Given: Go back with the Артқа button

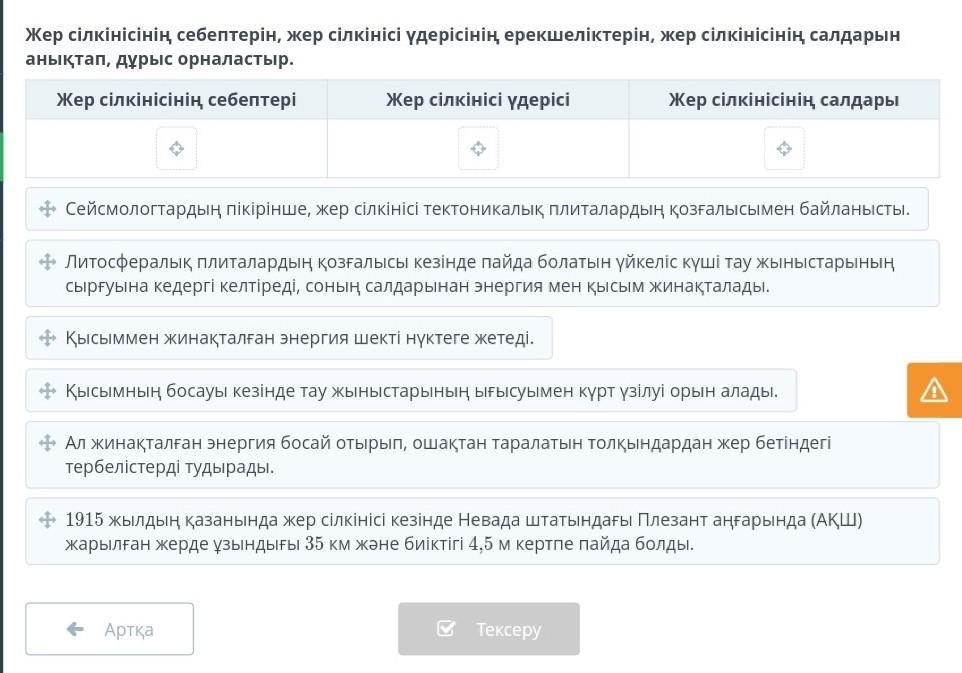Looking at the screenshot, I should [109, 629].
